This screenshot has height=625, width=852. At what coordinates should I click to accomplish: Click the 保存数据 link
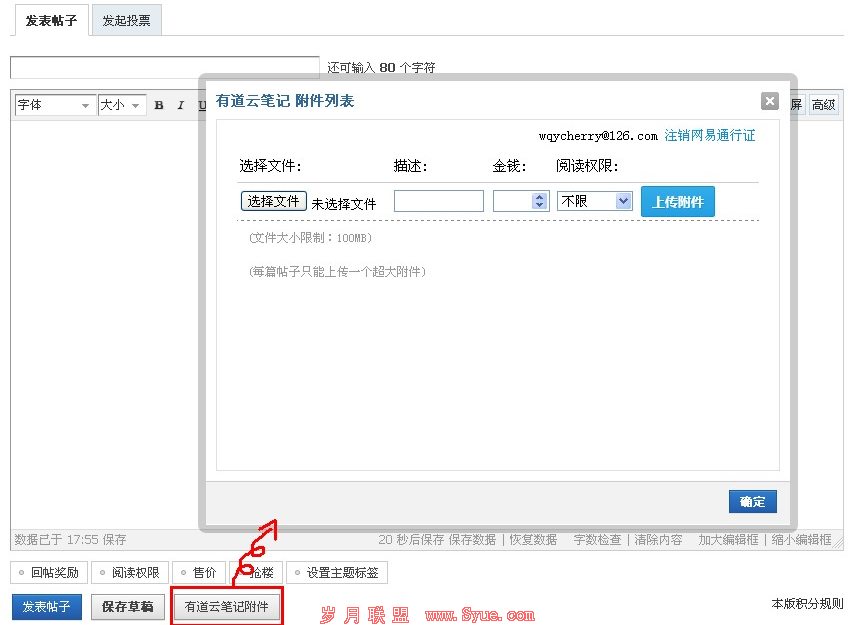tap(472, 540)
